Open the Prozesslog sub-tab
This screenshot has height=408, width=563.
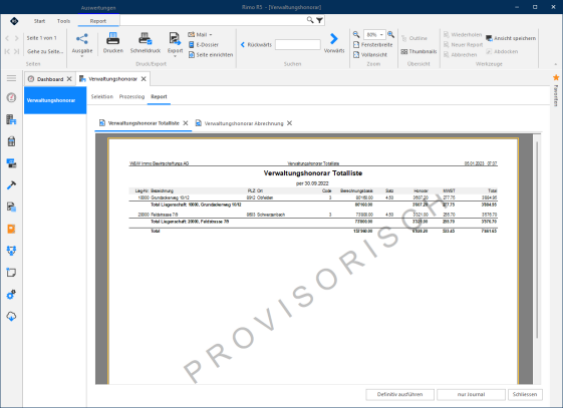coord(132,97)
